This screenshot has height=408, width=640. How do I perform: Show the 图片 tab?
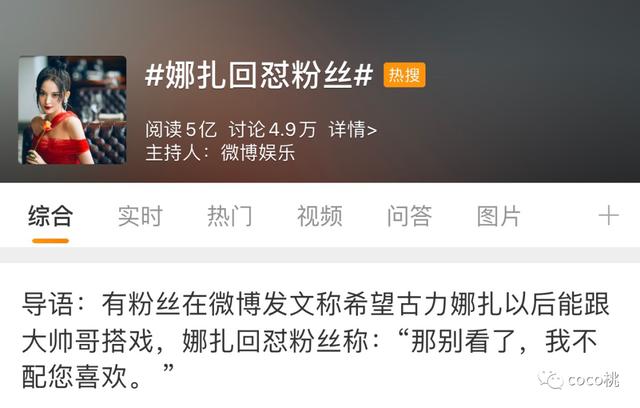point(499,216)
